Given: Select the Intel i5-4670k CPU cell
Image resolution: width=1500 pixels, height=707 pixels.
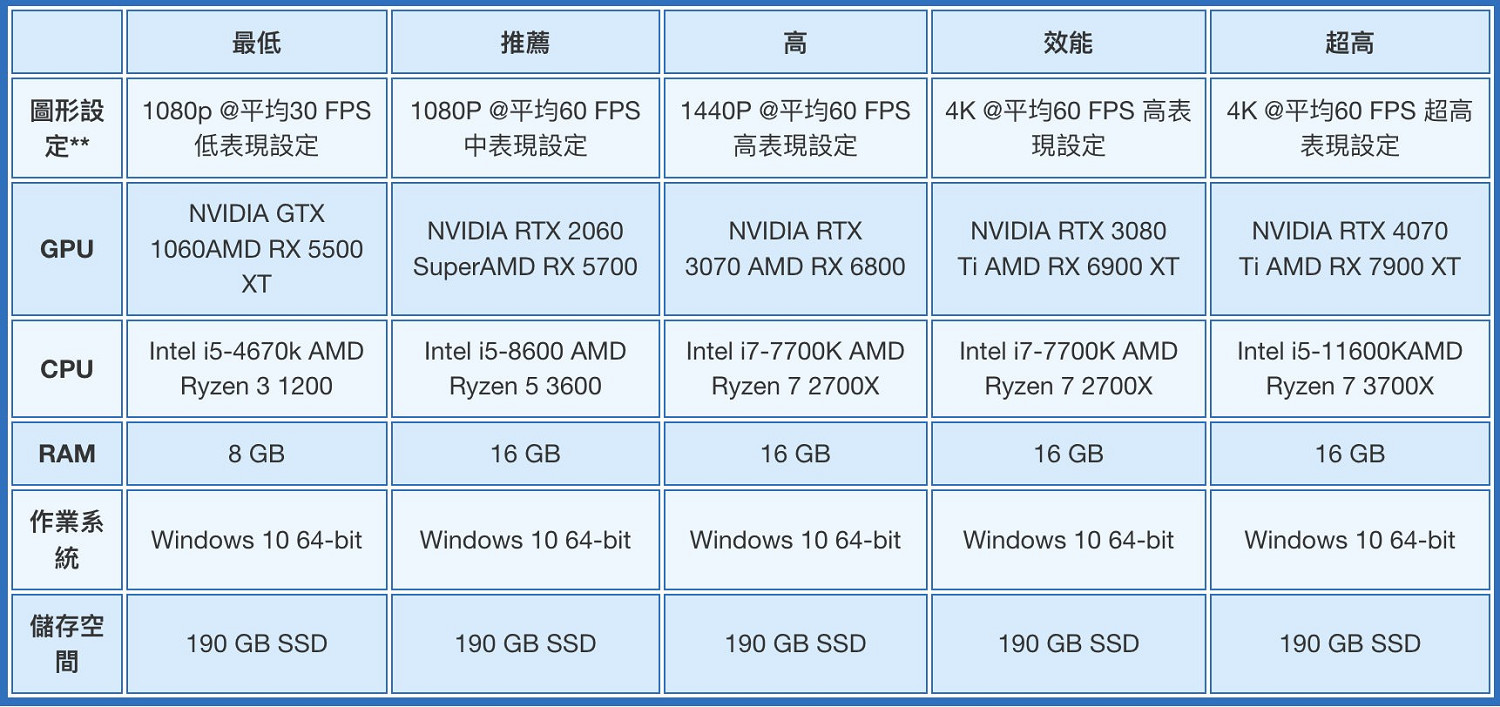Looking at the screenshot, I should [256, 369].
